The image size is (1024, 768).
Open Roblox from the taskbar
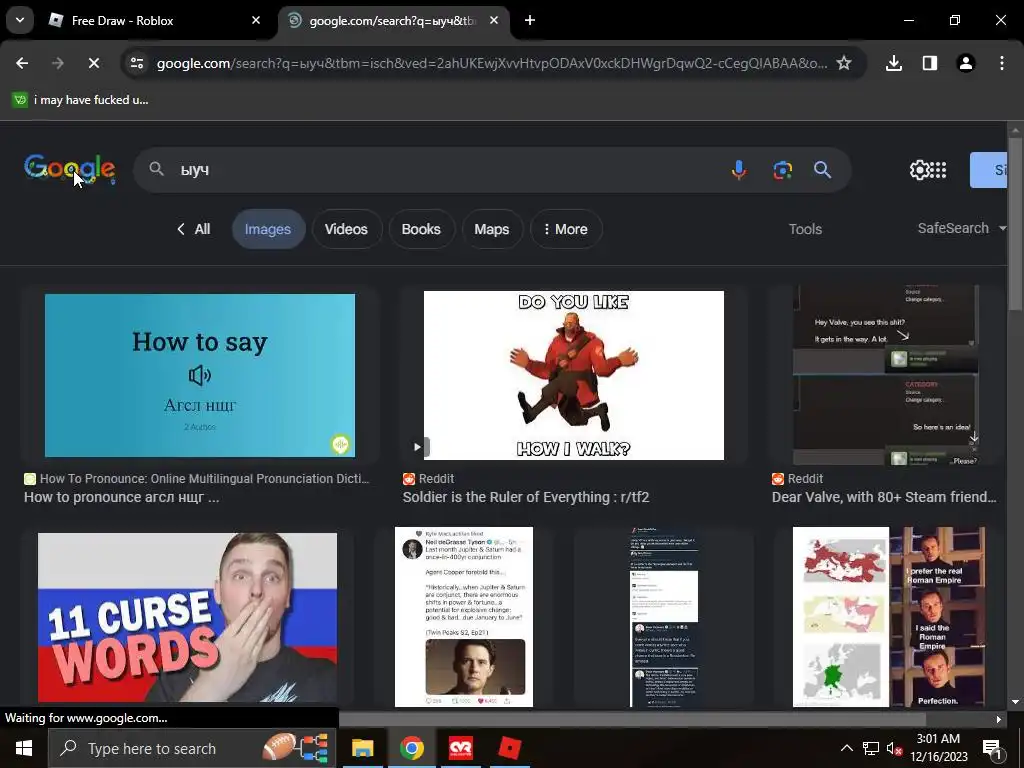[x=509, y=748]
